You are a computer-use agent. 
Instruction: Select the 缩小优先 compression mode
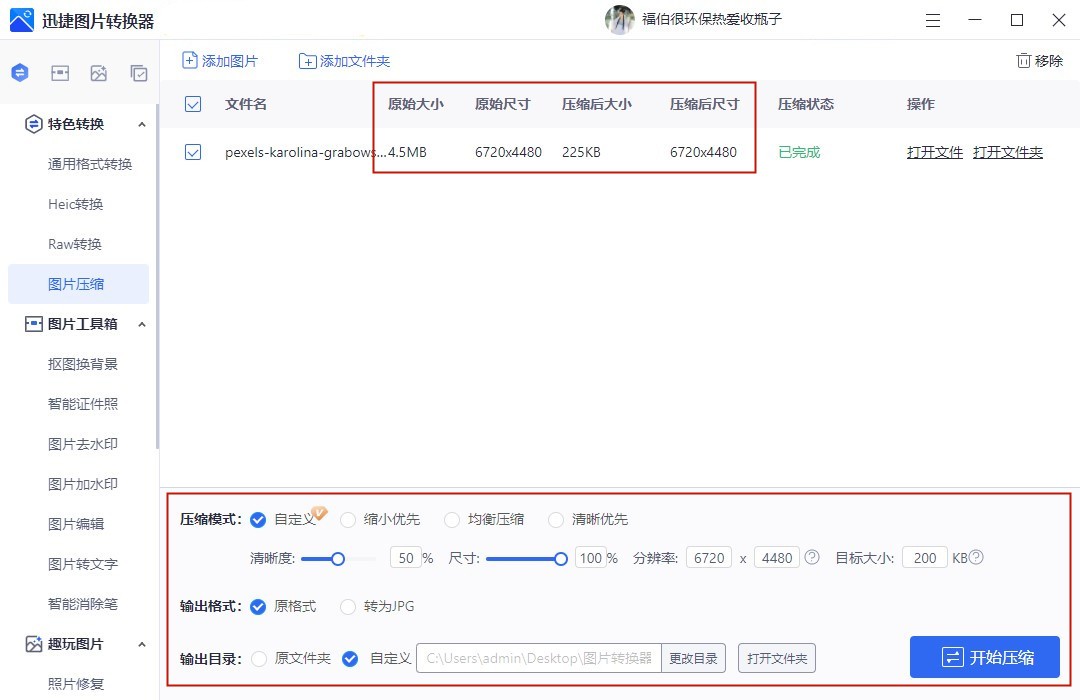click(348, 519)
